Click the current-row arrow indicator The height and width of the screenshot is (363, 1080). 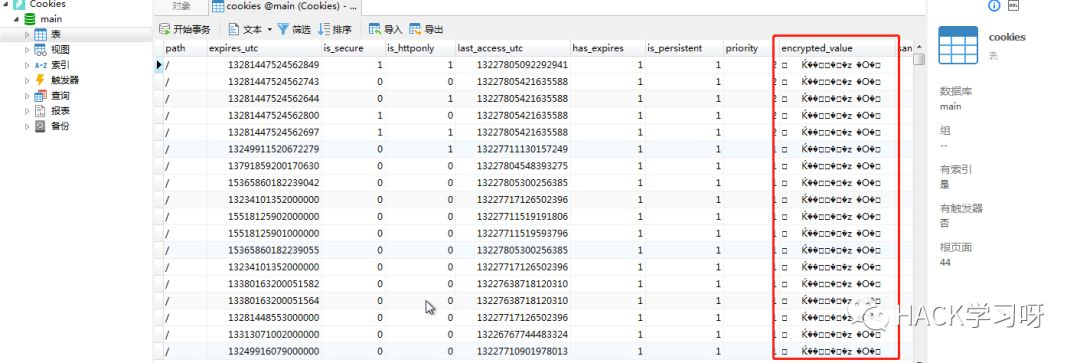click(159, 65)
